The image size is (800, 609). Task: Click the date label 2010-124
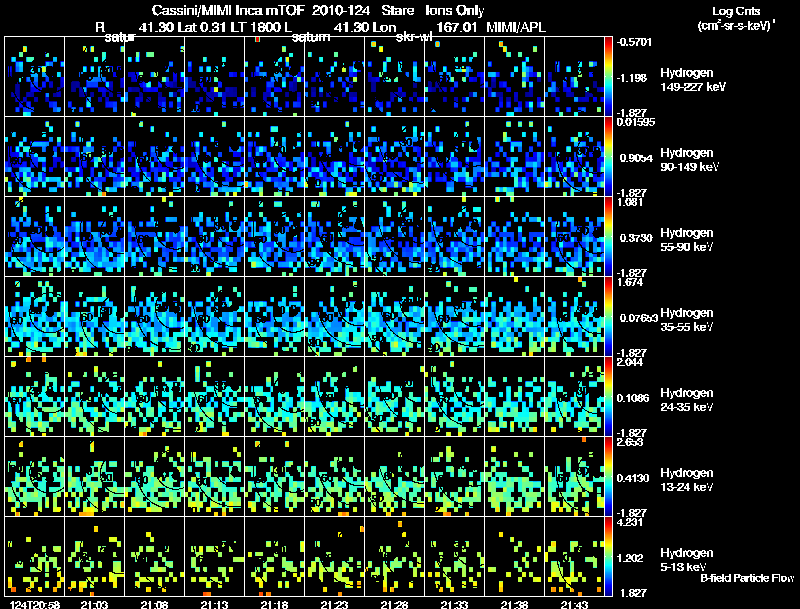tap(341, 11)
